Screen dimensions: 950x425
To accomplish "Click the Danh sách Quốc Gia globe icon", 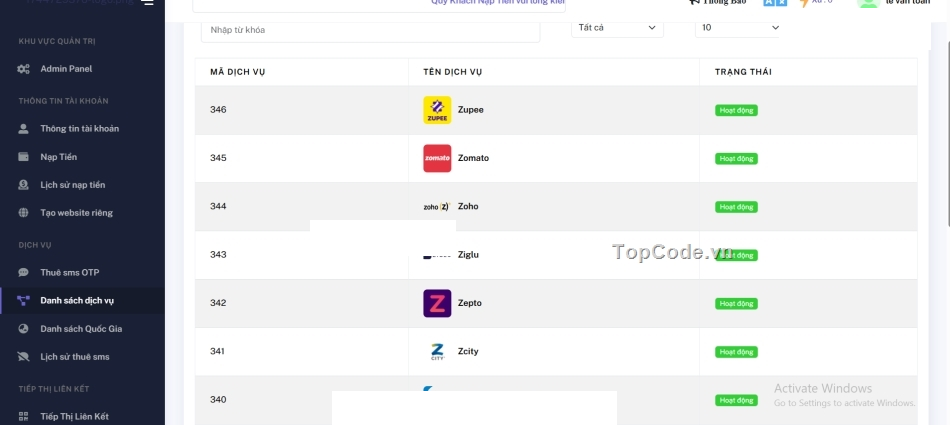I will pyautogui.click(x=24, y=329).
